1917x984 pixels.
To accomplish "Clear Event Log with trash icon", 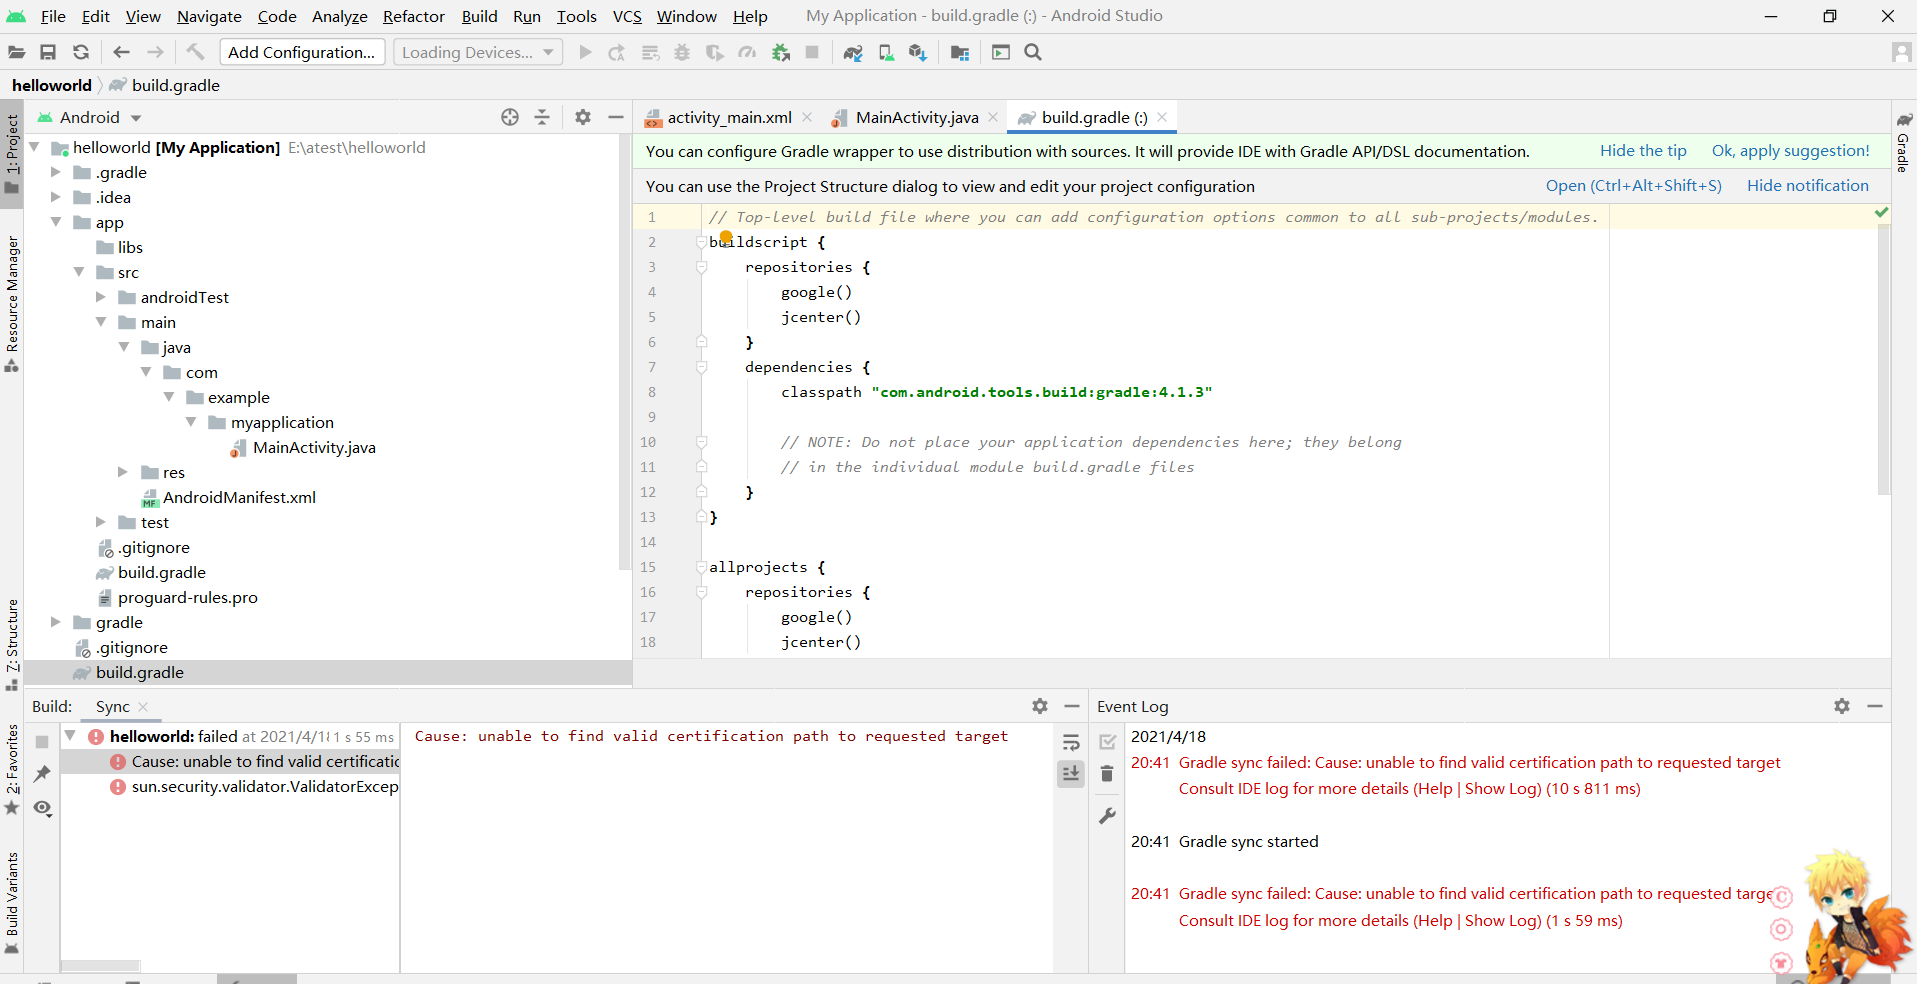I will (1107, 774).
